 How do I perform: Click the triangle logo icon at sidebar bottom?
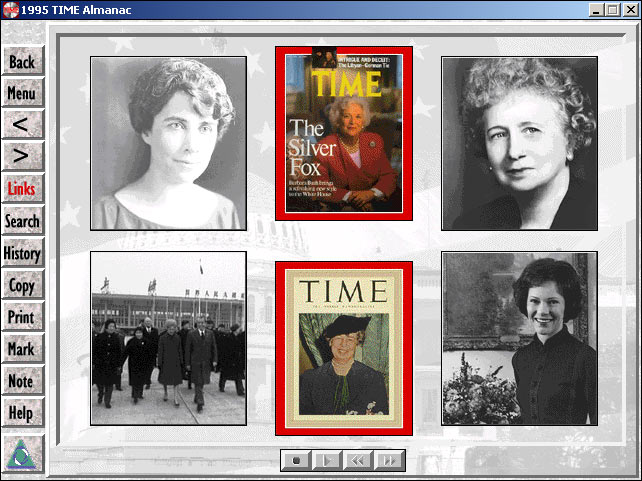click(22, 452)
